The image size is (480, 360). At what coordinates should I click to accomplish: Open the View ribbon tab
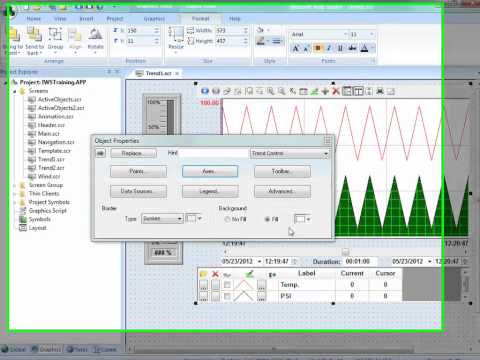click(x=60, y=19)
